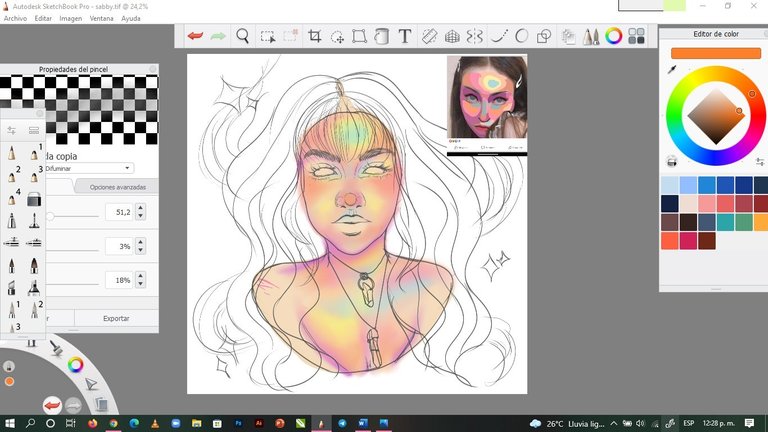Pick the teal swatch in the palette
The image size is (768, 432).
725,222
